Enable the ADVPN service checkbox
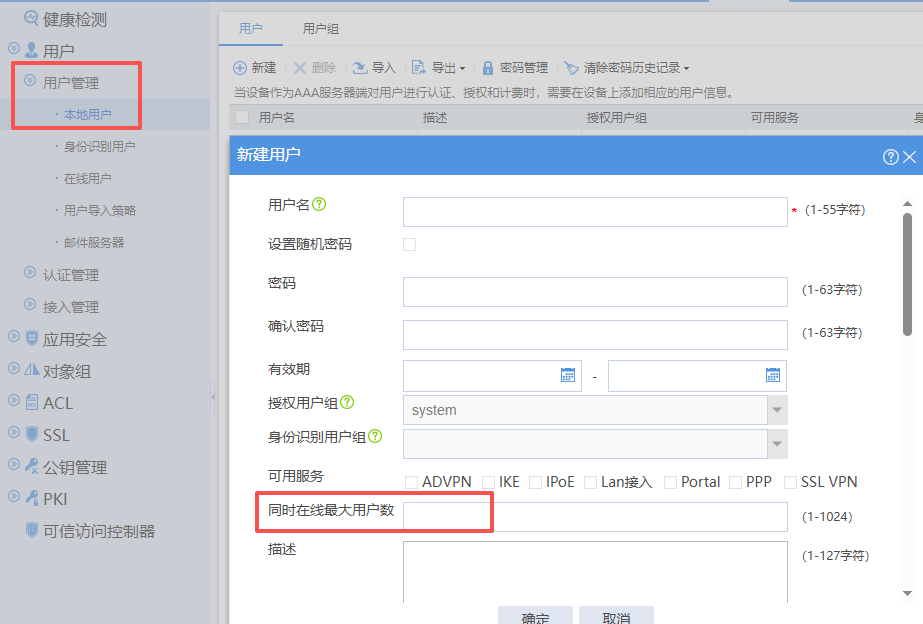923x624 pixels. (x=411, y=483)
